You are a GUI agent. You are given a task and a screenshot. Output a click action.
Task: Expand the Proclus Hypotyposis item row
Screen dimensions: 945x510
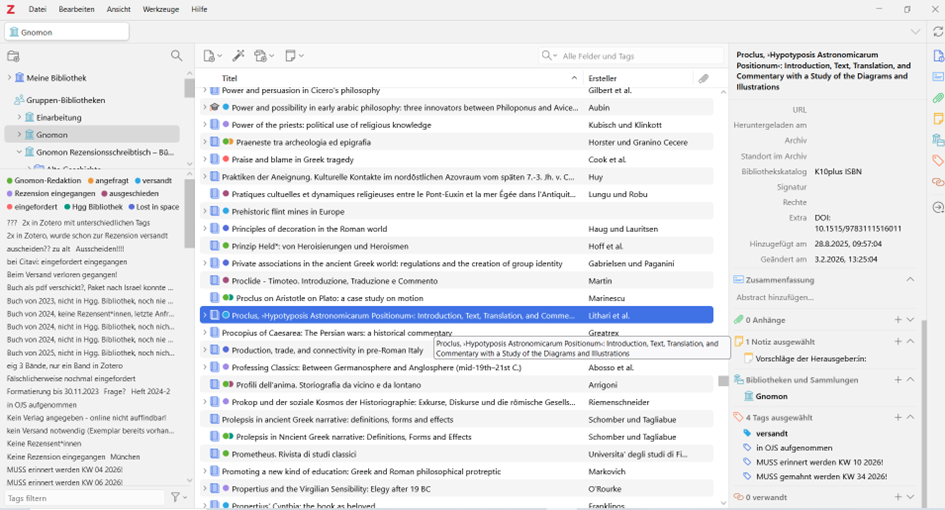tap(204, 315)
